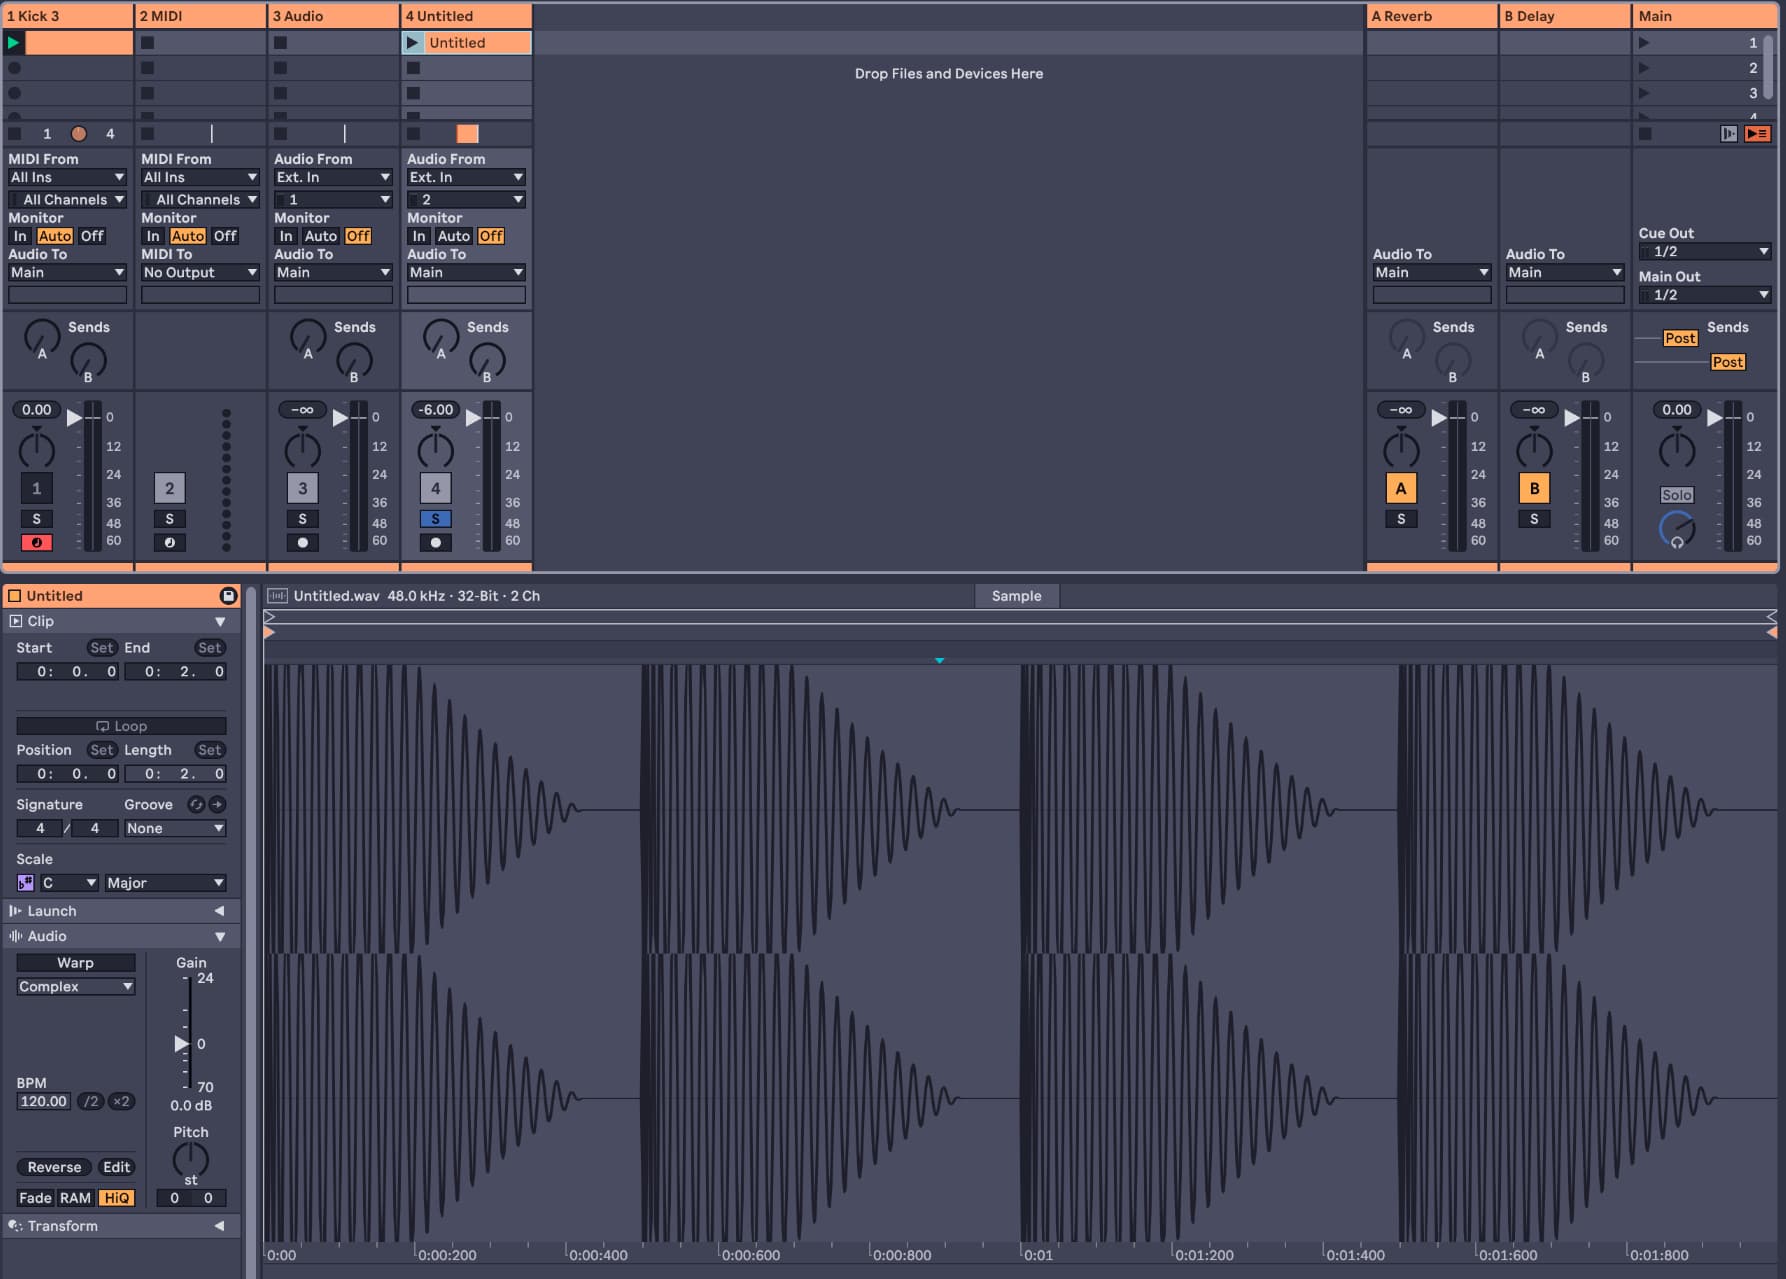Open the Major scale type dropdown
Screen dimensions: 1786x1279
[165, 883]
